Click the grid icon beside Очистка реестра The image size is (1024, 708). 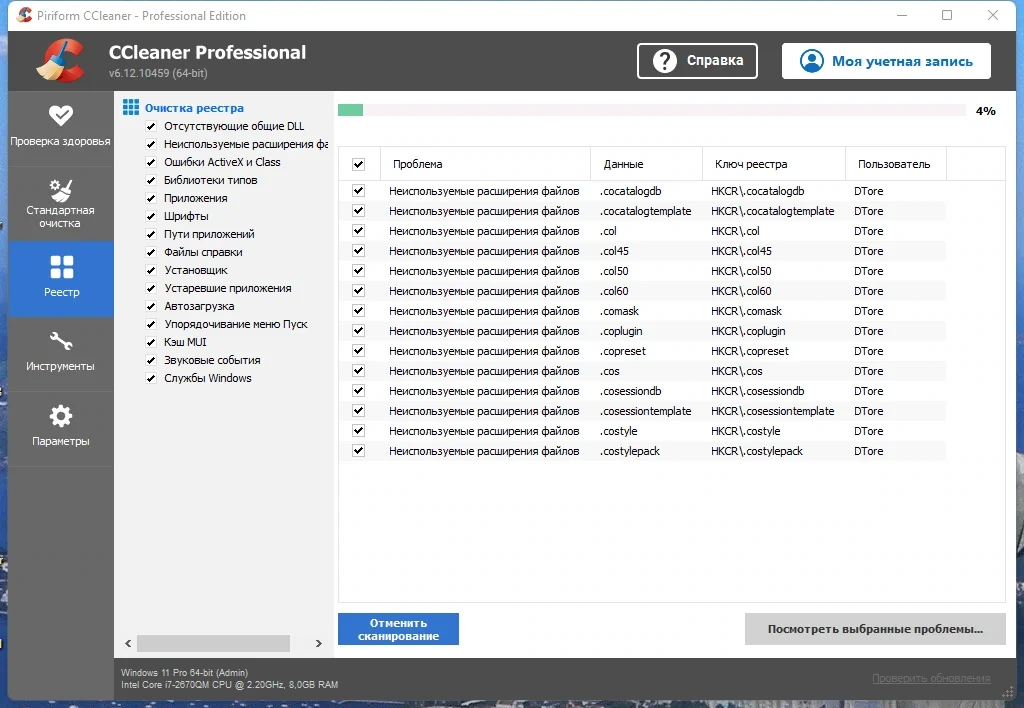click(131, 107)
